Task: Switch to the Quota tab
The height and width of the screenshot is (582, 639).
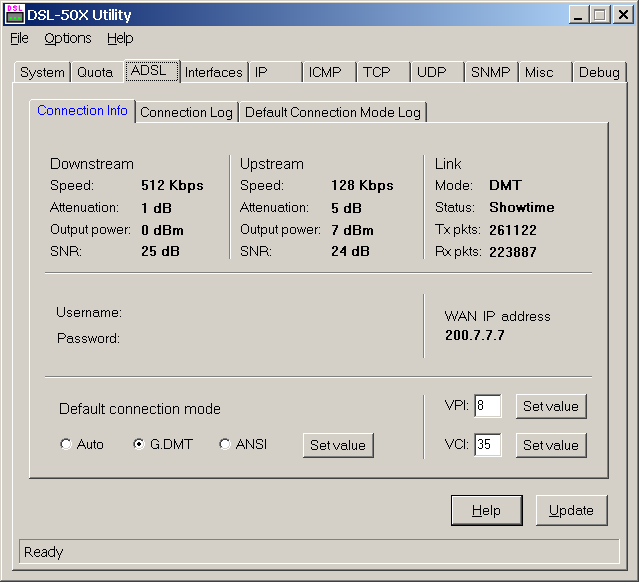Action: (x=97, y=72)
